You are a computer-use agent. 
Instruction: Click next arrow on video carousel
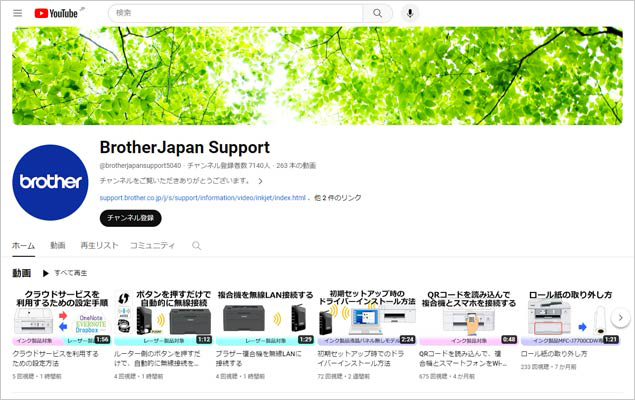coord(620,318)
